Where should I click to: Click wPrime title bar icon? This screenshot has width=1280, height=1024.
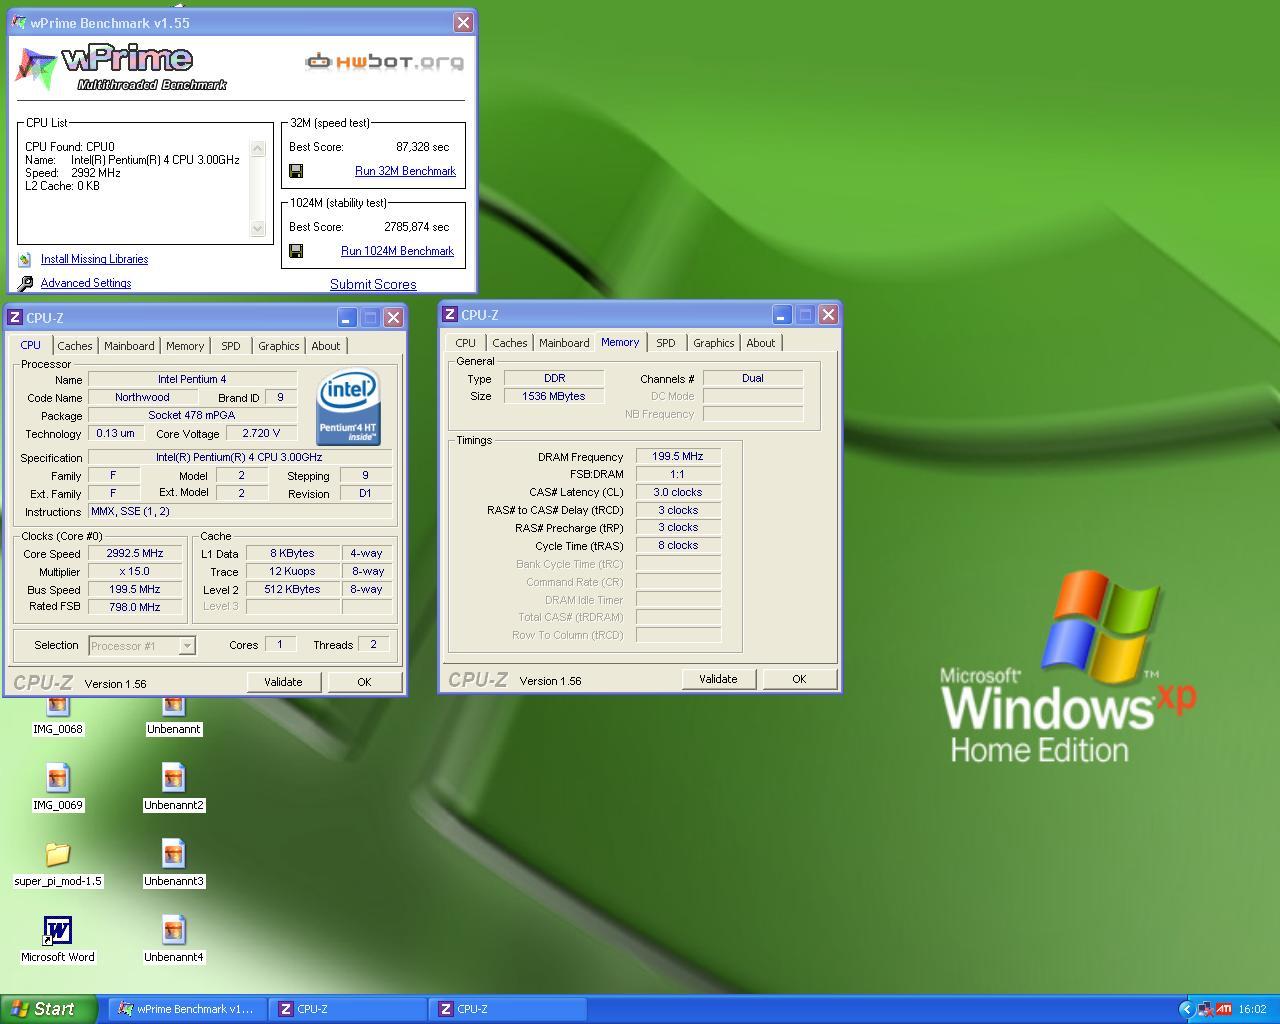[18, 22]
